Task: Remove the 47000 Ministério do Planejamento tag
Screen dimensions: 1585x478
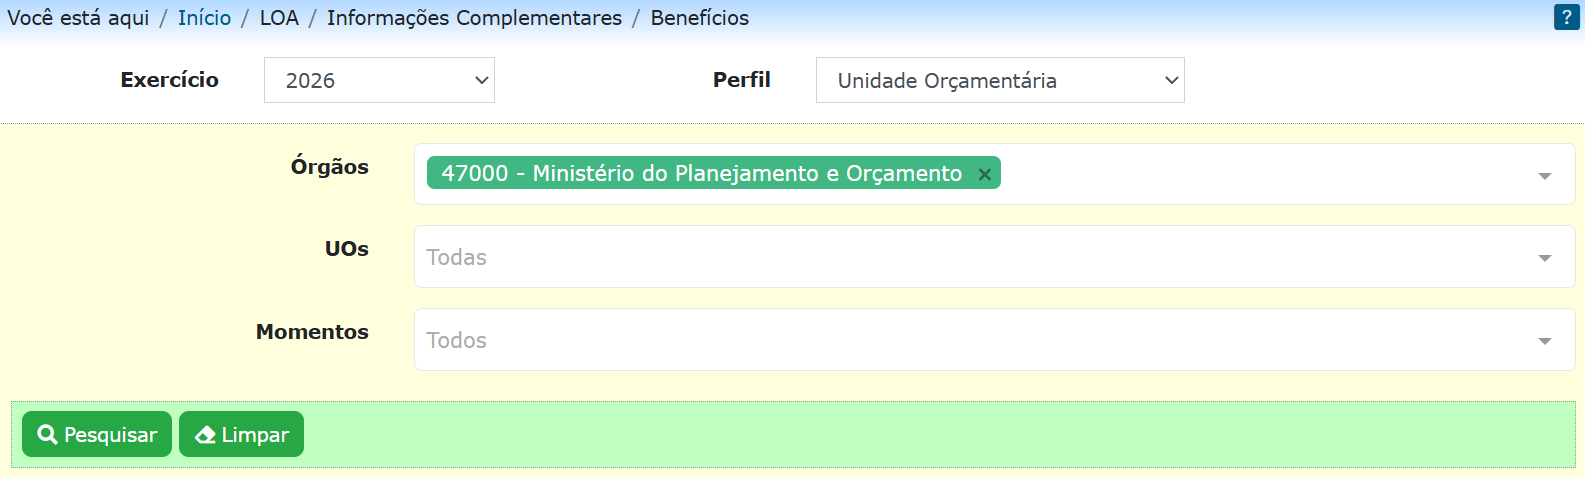Action: click(984, 174)
